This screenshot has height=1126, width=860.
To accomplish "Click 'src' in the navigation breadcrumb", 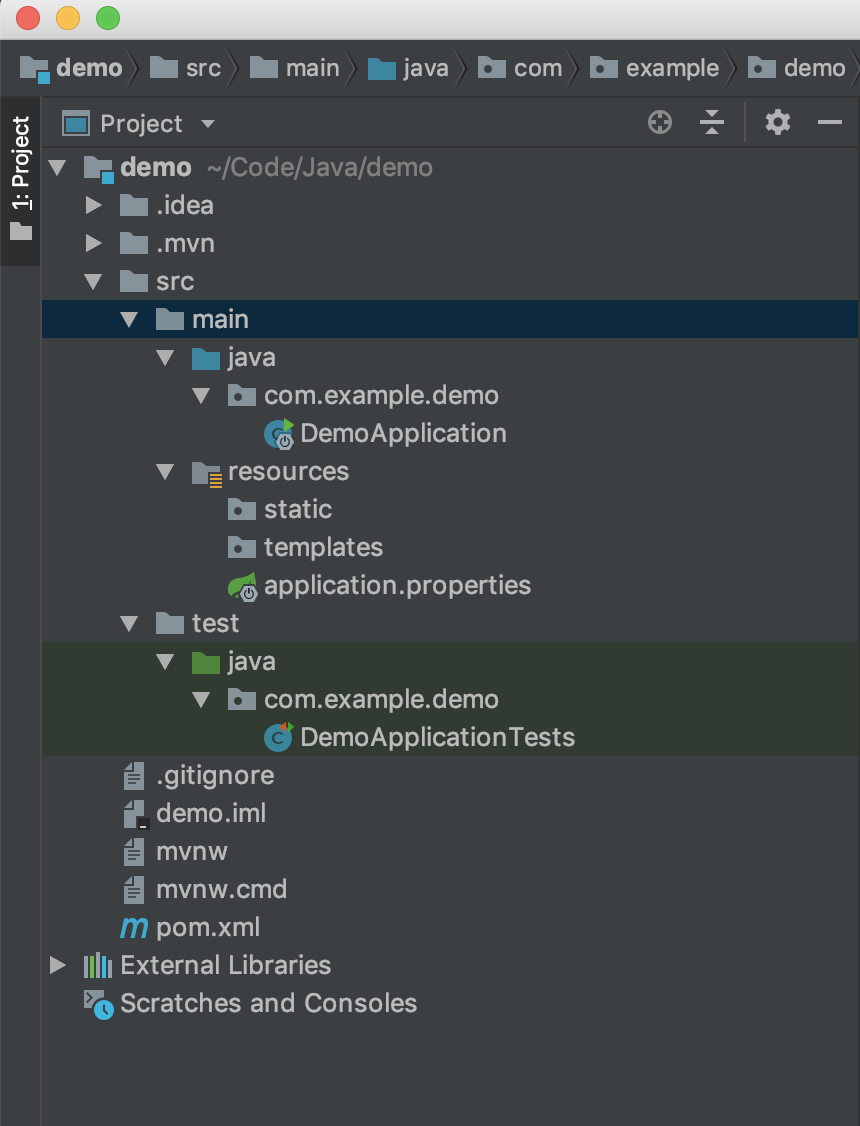I will pos(202,68).
